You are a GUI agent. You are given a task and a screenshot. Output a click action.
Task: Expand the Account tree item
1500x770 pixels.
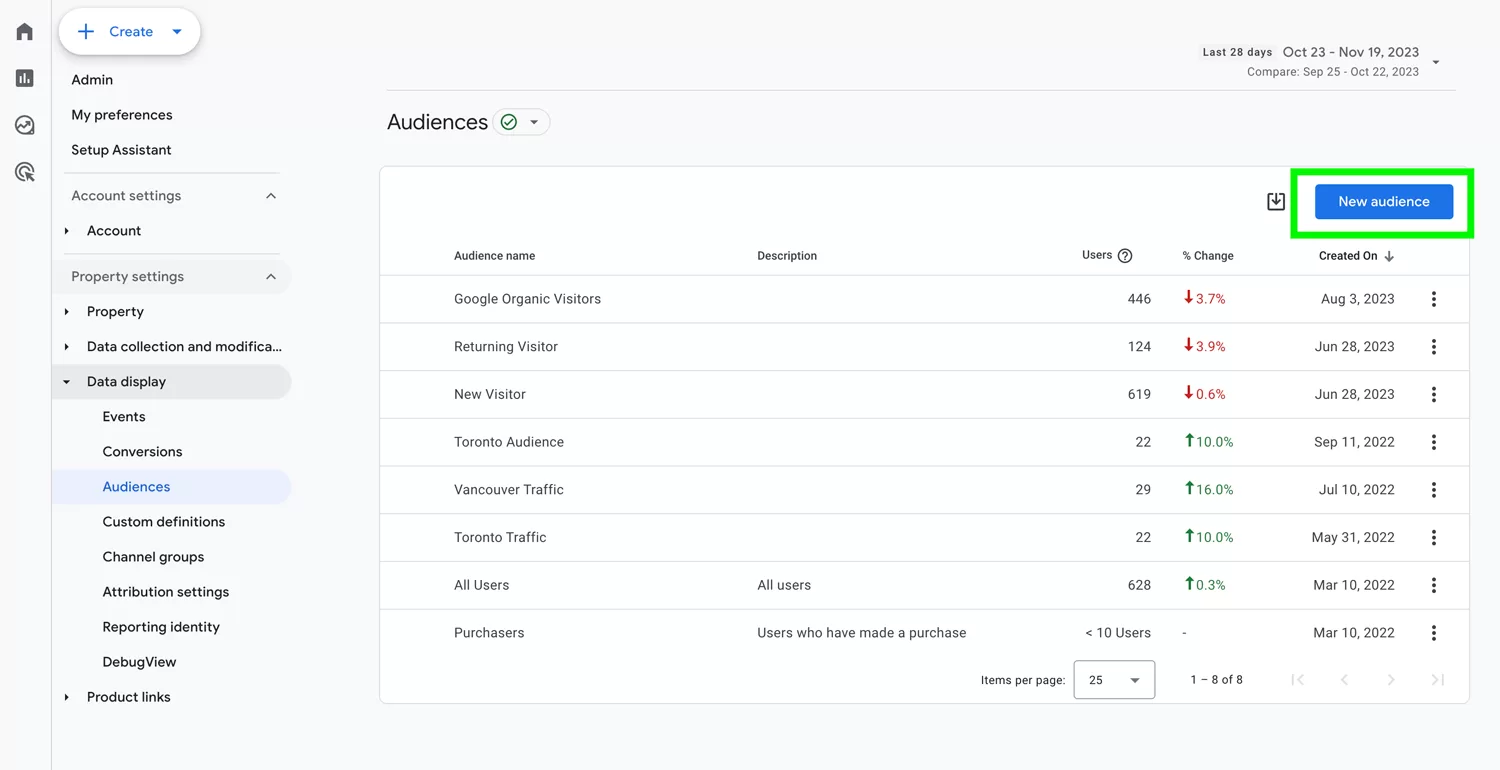pyautogui.click(x=67, y=231)
